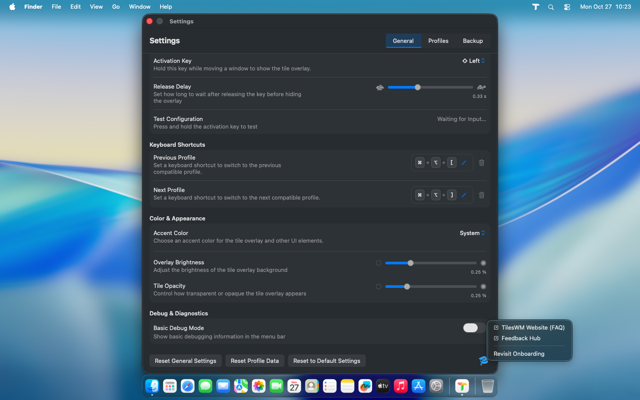
Task: Click the Overlay Brightness slider handle
Action: (411, 263)
